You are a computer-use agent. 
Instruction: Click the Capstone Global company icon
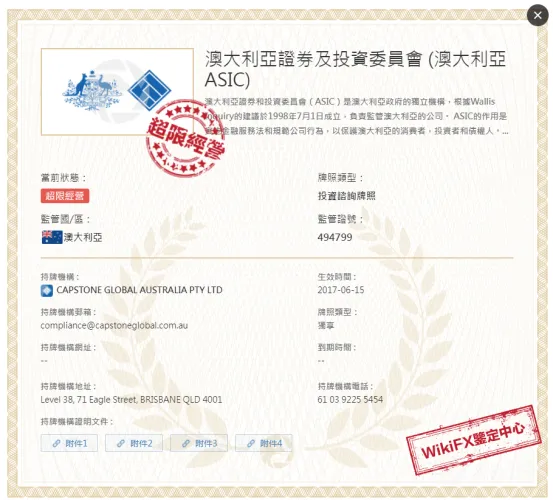coord(47,290)
